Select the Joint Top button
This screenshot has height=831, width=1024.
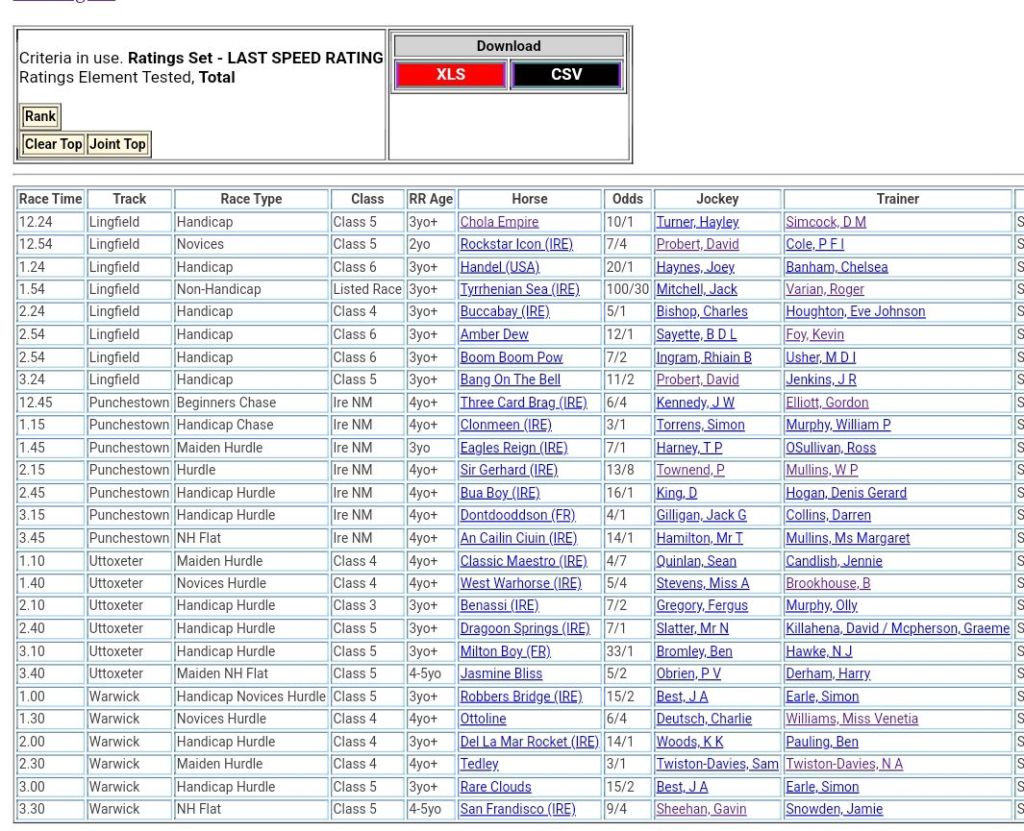click(118, 144)
